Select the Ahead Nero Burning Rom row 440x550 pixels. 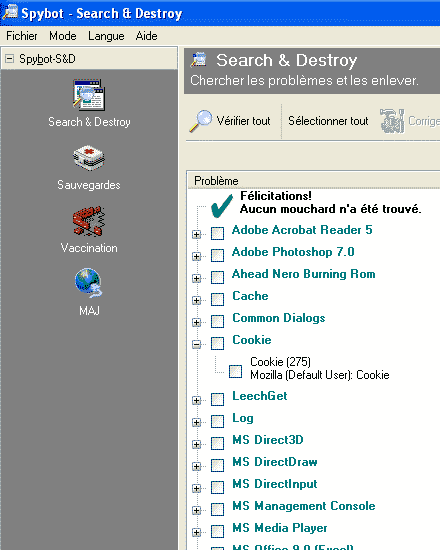coord(304,274)
